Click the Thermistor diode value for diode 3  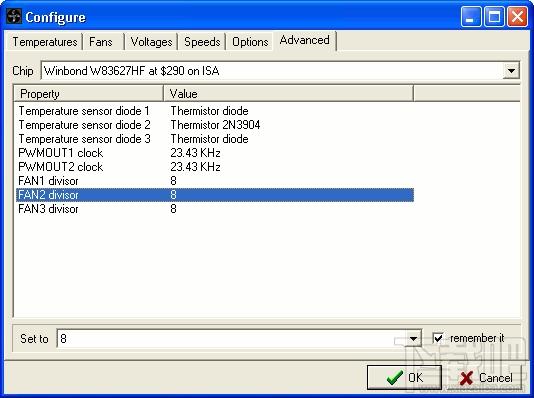click(209, 139)
